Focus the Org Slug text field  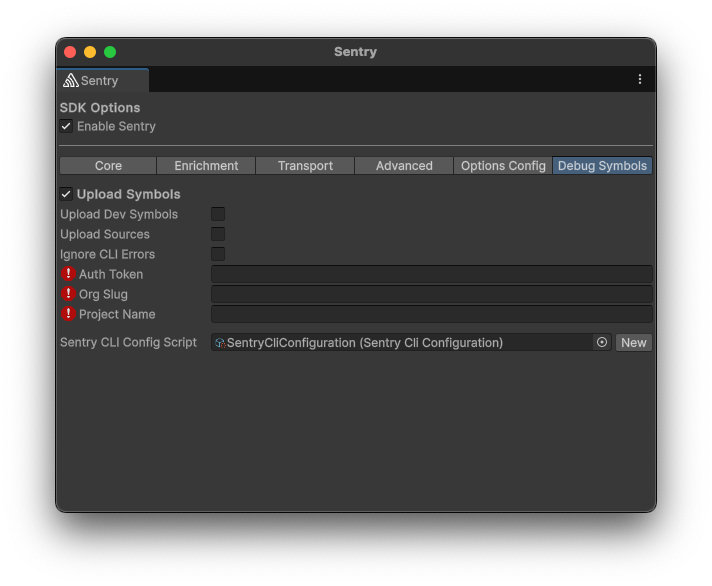click(431, 294)
